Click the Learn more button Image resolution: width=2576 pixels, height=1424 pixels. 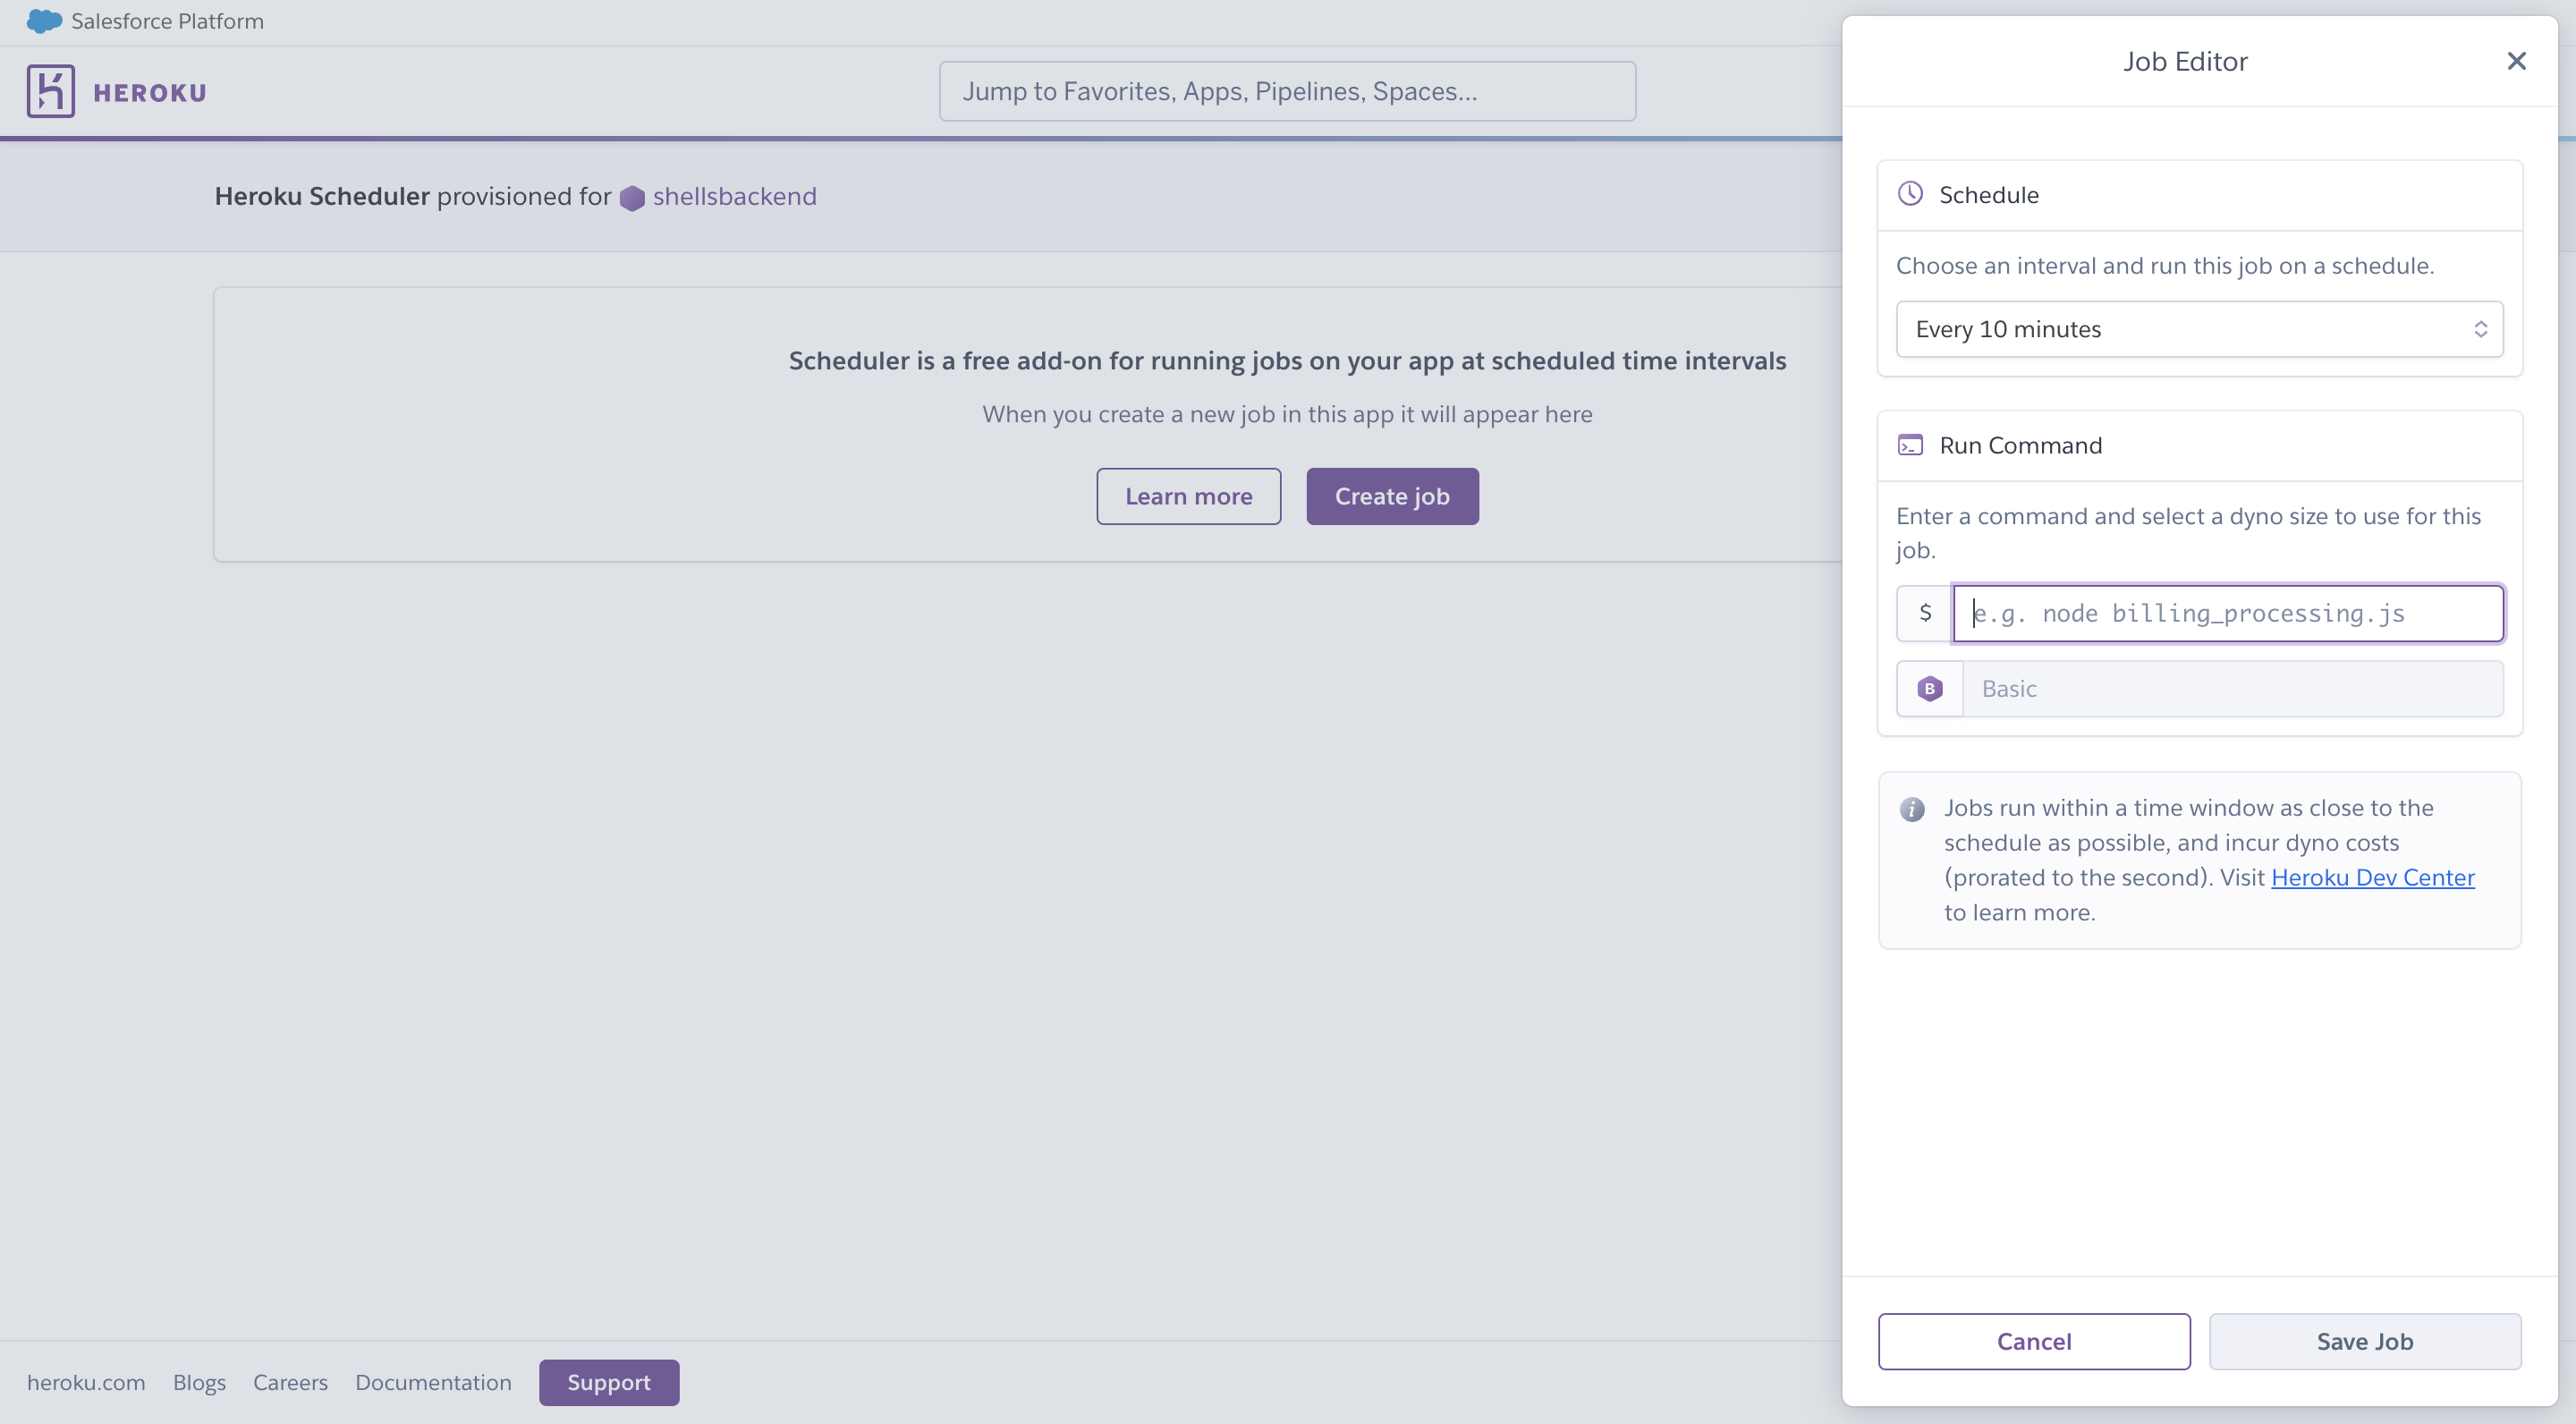point(1188,496)
